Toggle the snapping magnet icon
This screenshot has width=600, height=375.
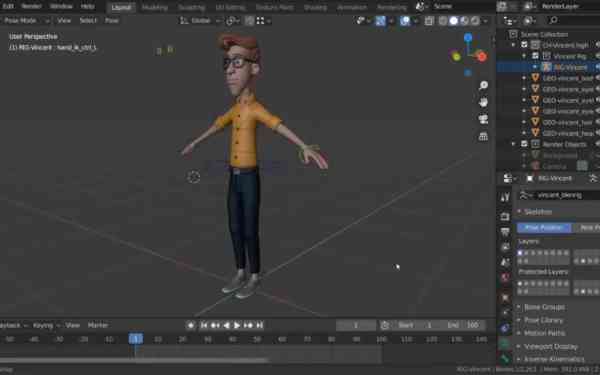pos(249,21)
